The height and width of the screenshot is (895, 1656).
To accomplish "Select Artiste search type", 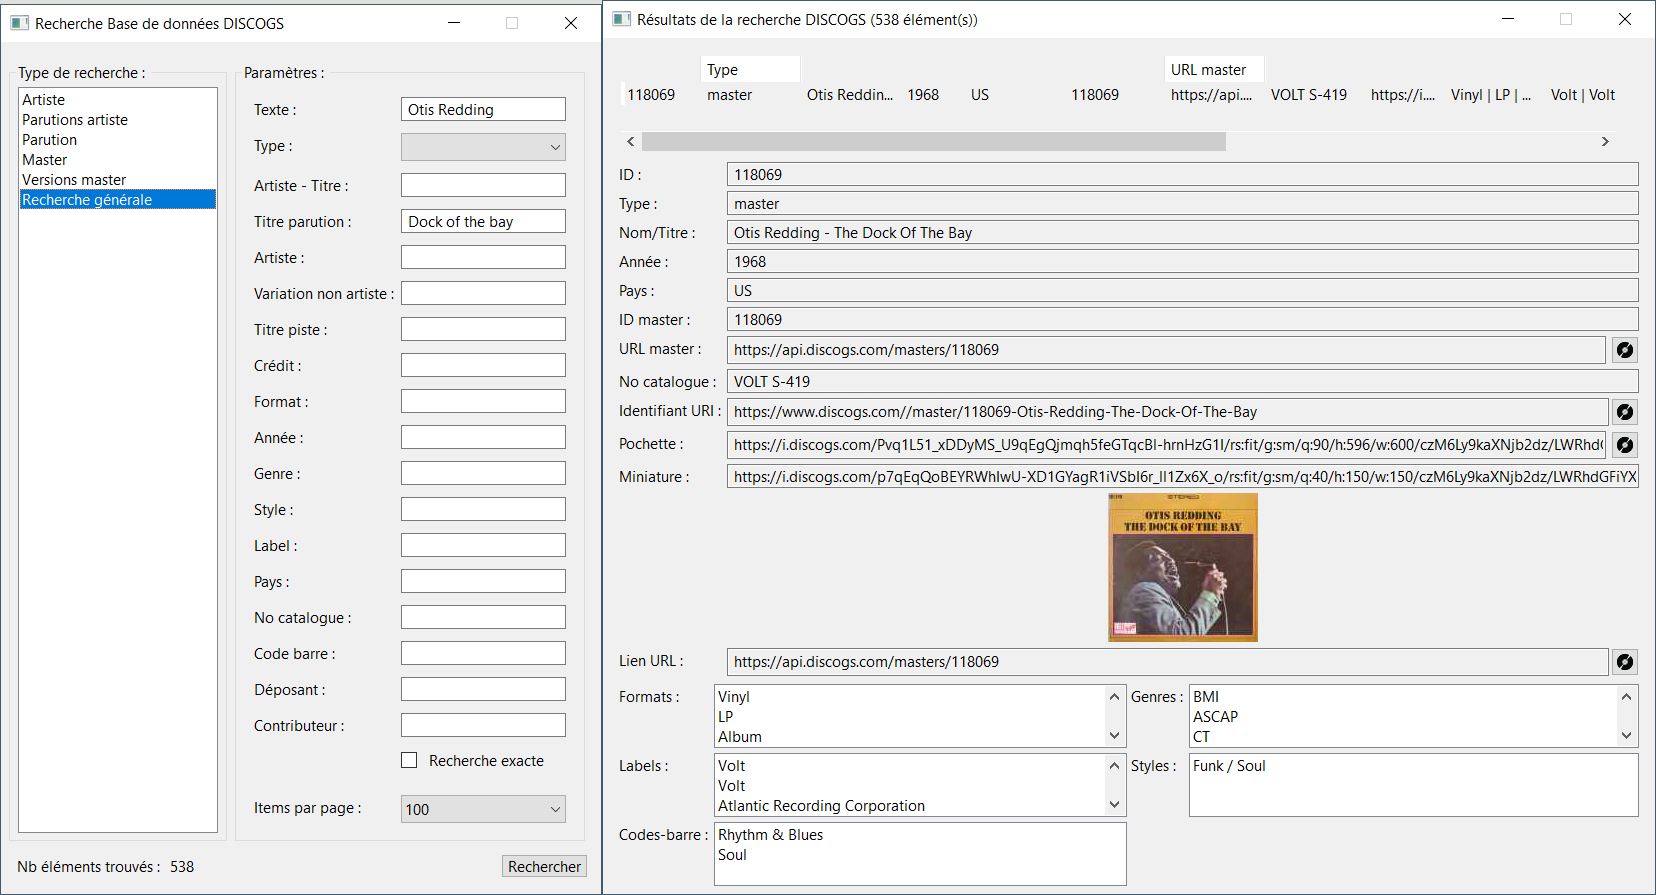I will [x=44, y=100].
